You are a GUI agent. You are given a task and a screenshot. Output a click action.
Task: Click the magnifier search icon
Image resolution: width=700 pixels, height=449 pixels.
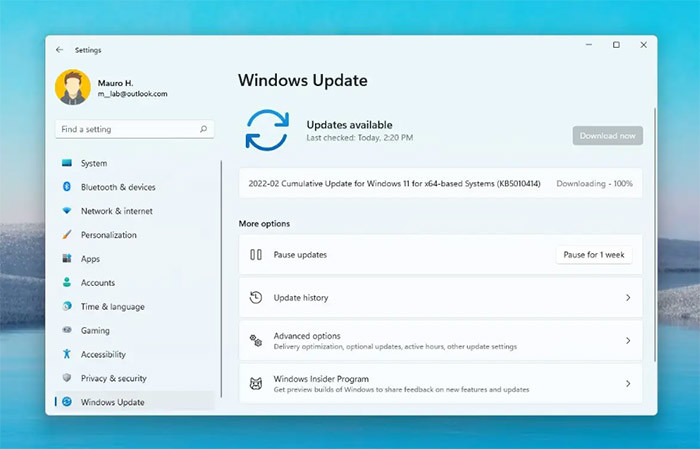pos(204,129)
